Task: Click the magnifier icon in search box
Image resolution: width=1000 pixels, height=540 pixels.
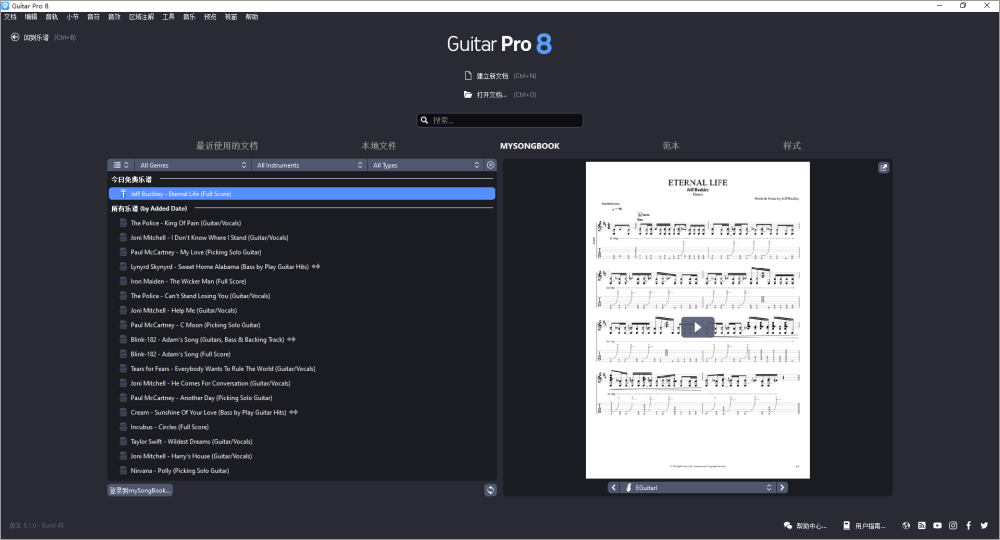Action: [x=424, y=120]
